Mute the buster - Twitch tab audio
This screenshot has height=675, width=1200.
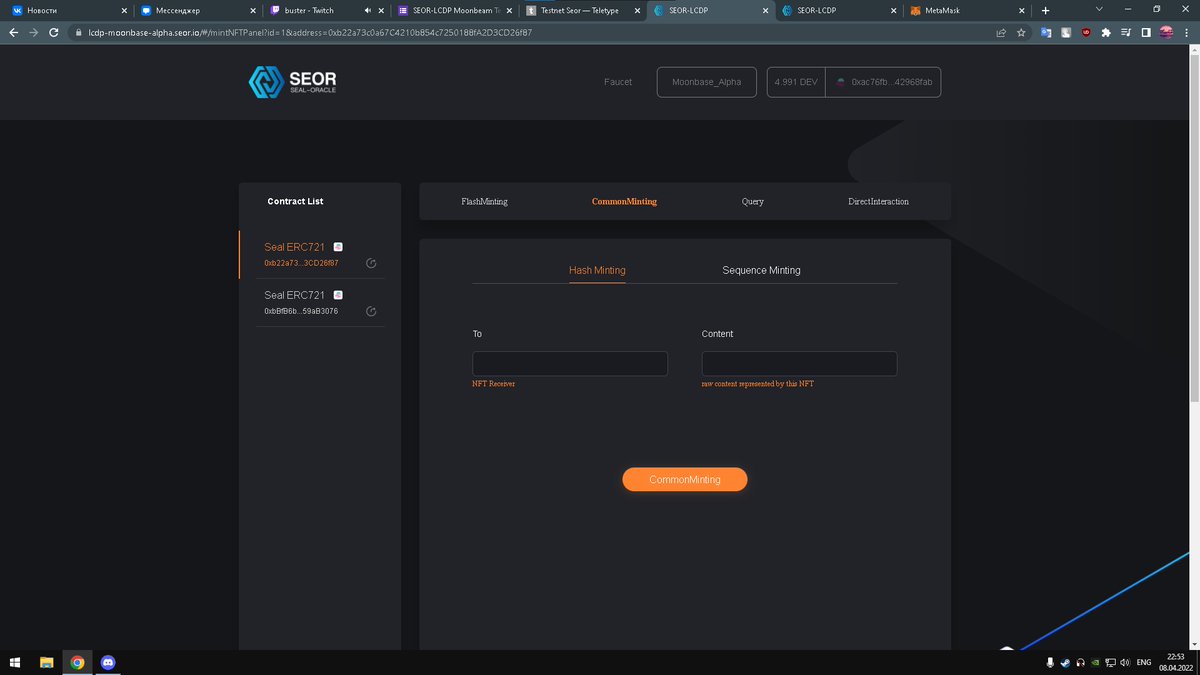pyautogui.click(x=368, y=10)
